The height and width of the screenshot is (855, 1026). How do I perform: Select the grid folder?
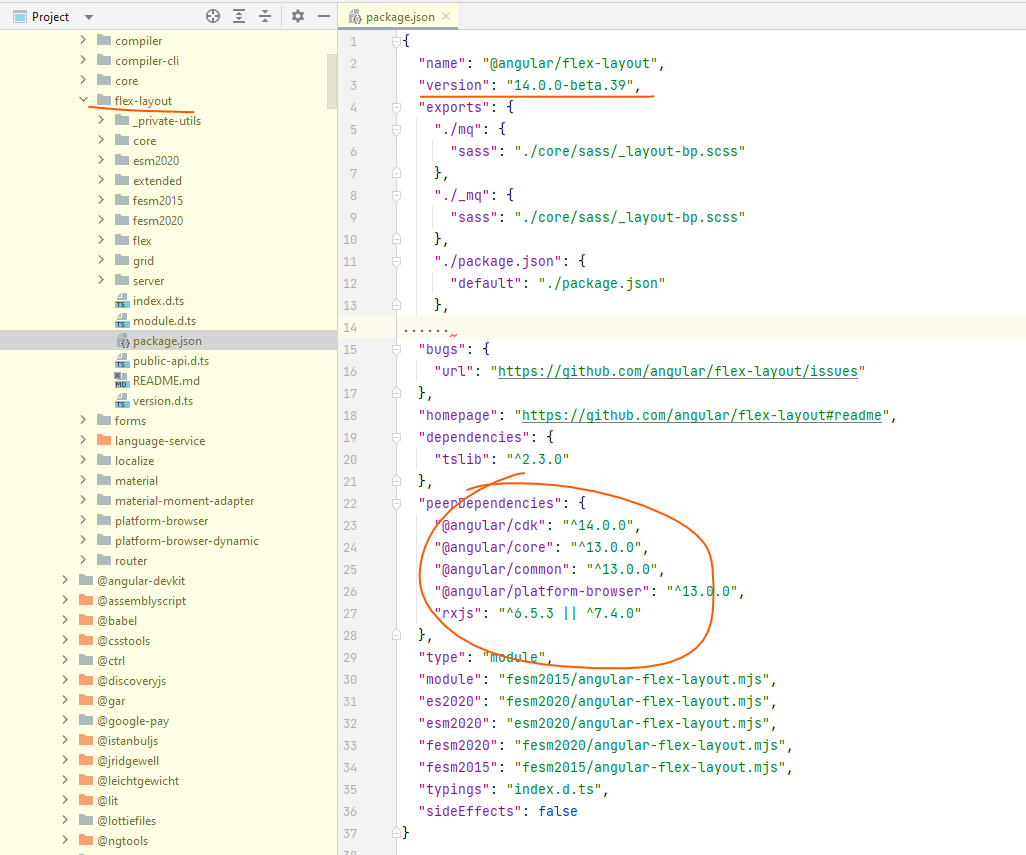[143, 260]
